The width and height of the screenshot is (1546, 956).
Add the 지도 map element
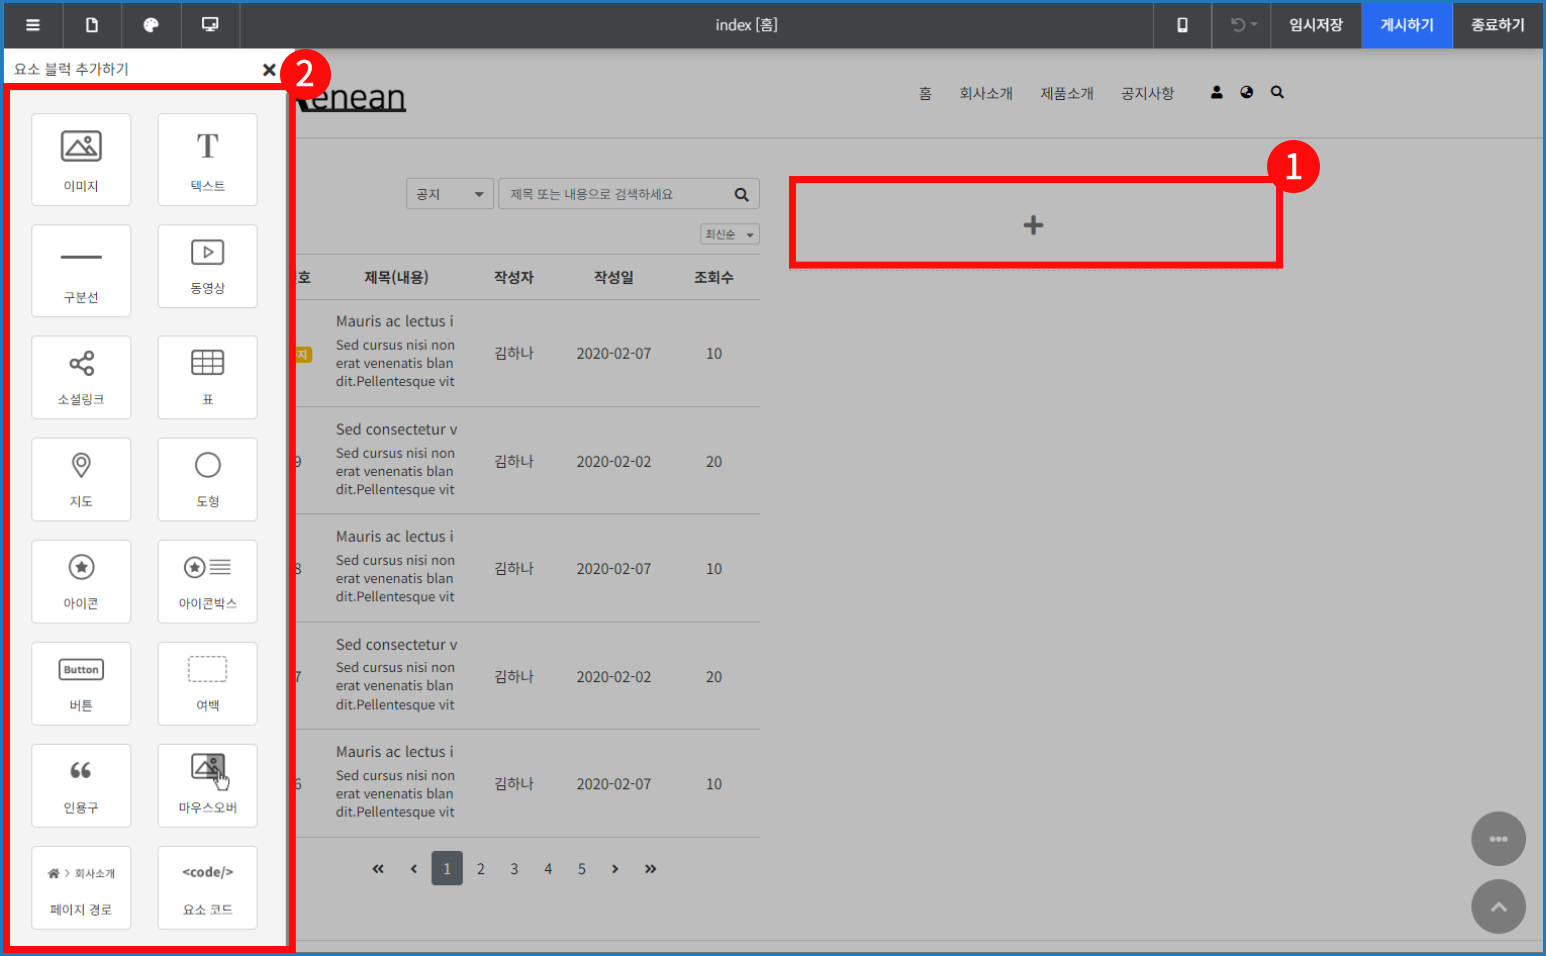pos(81,479)
